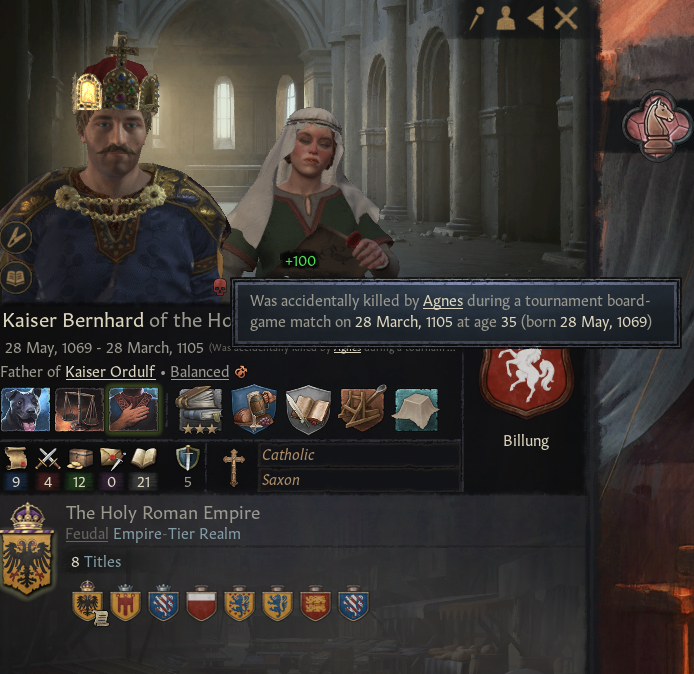Image resolution: width=694 pixels, height=674 pixels.
Task: Open the Kaiser Ordulf character link
Action: pyautogui.click(x=110, y=372)
